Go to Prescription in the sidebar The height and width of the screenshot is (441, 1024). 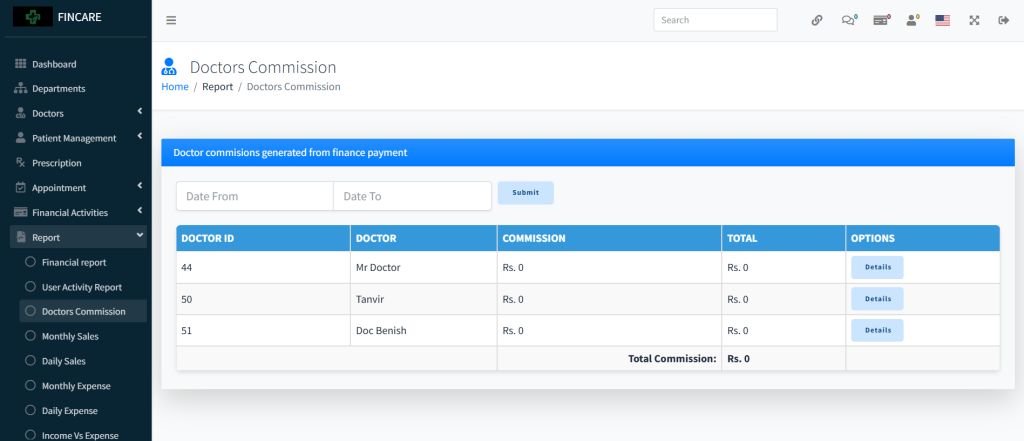pyautogui.click(x=56, y=163)
